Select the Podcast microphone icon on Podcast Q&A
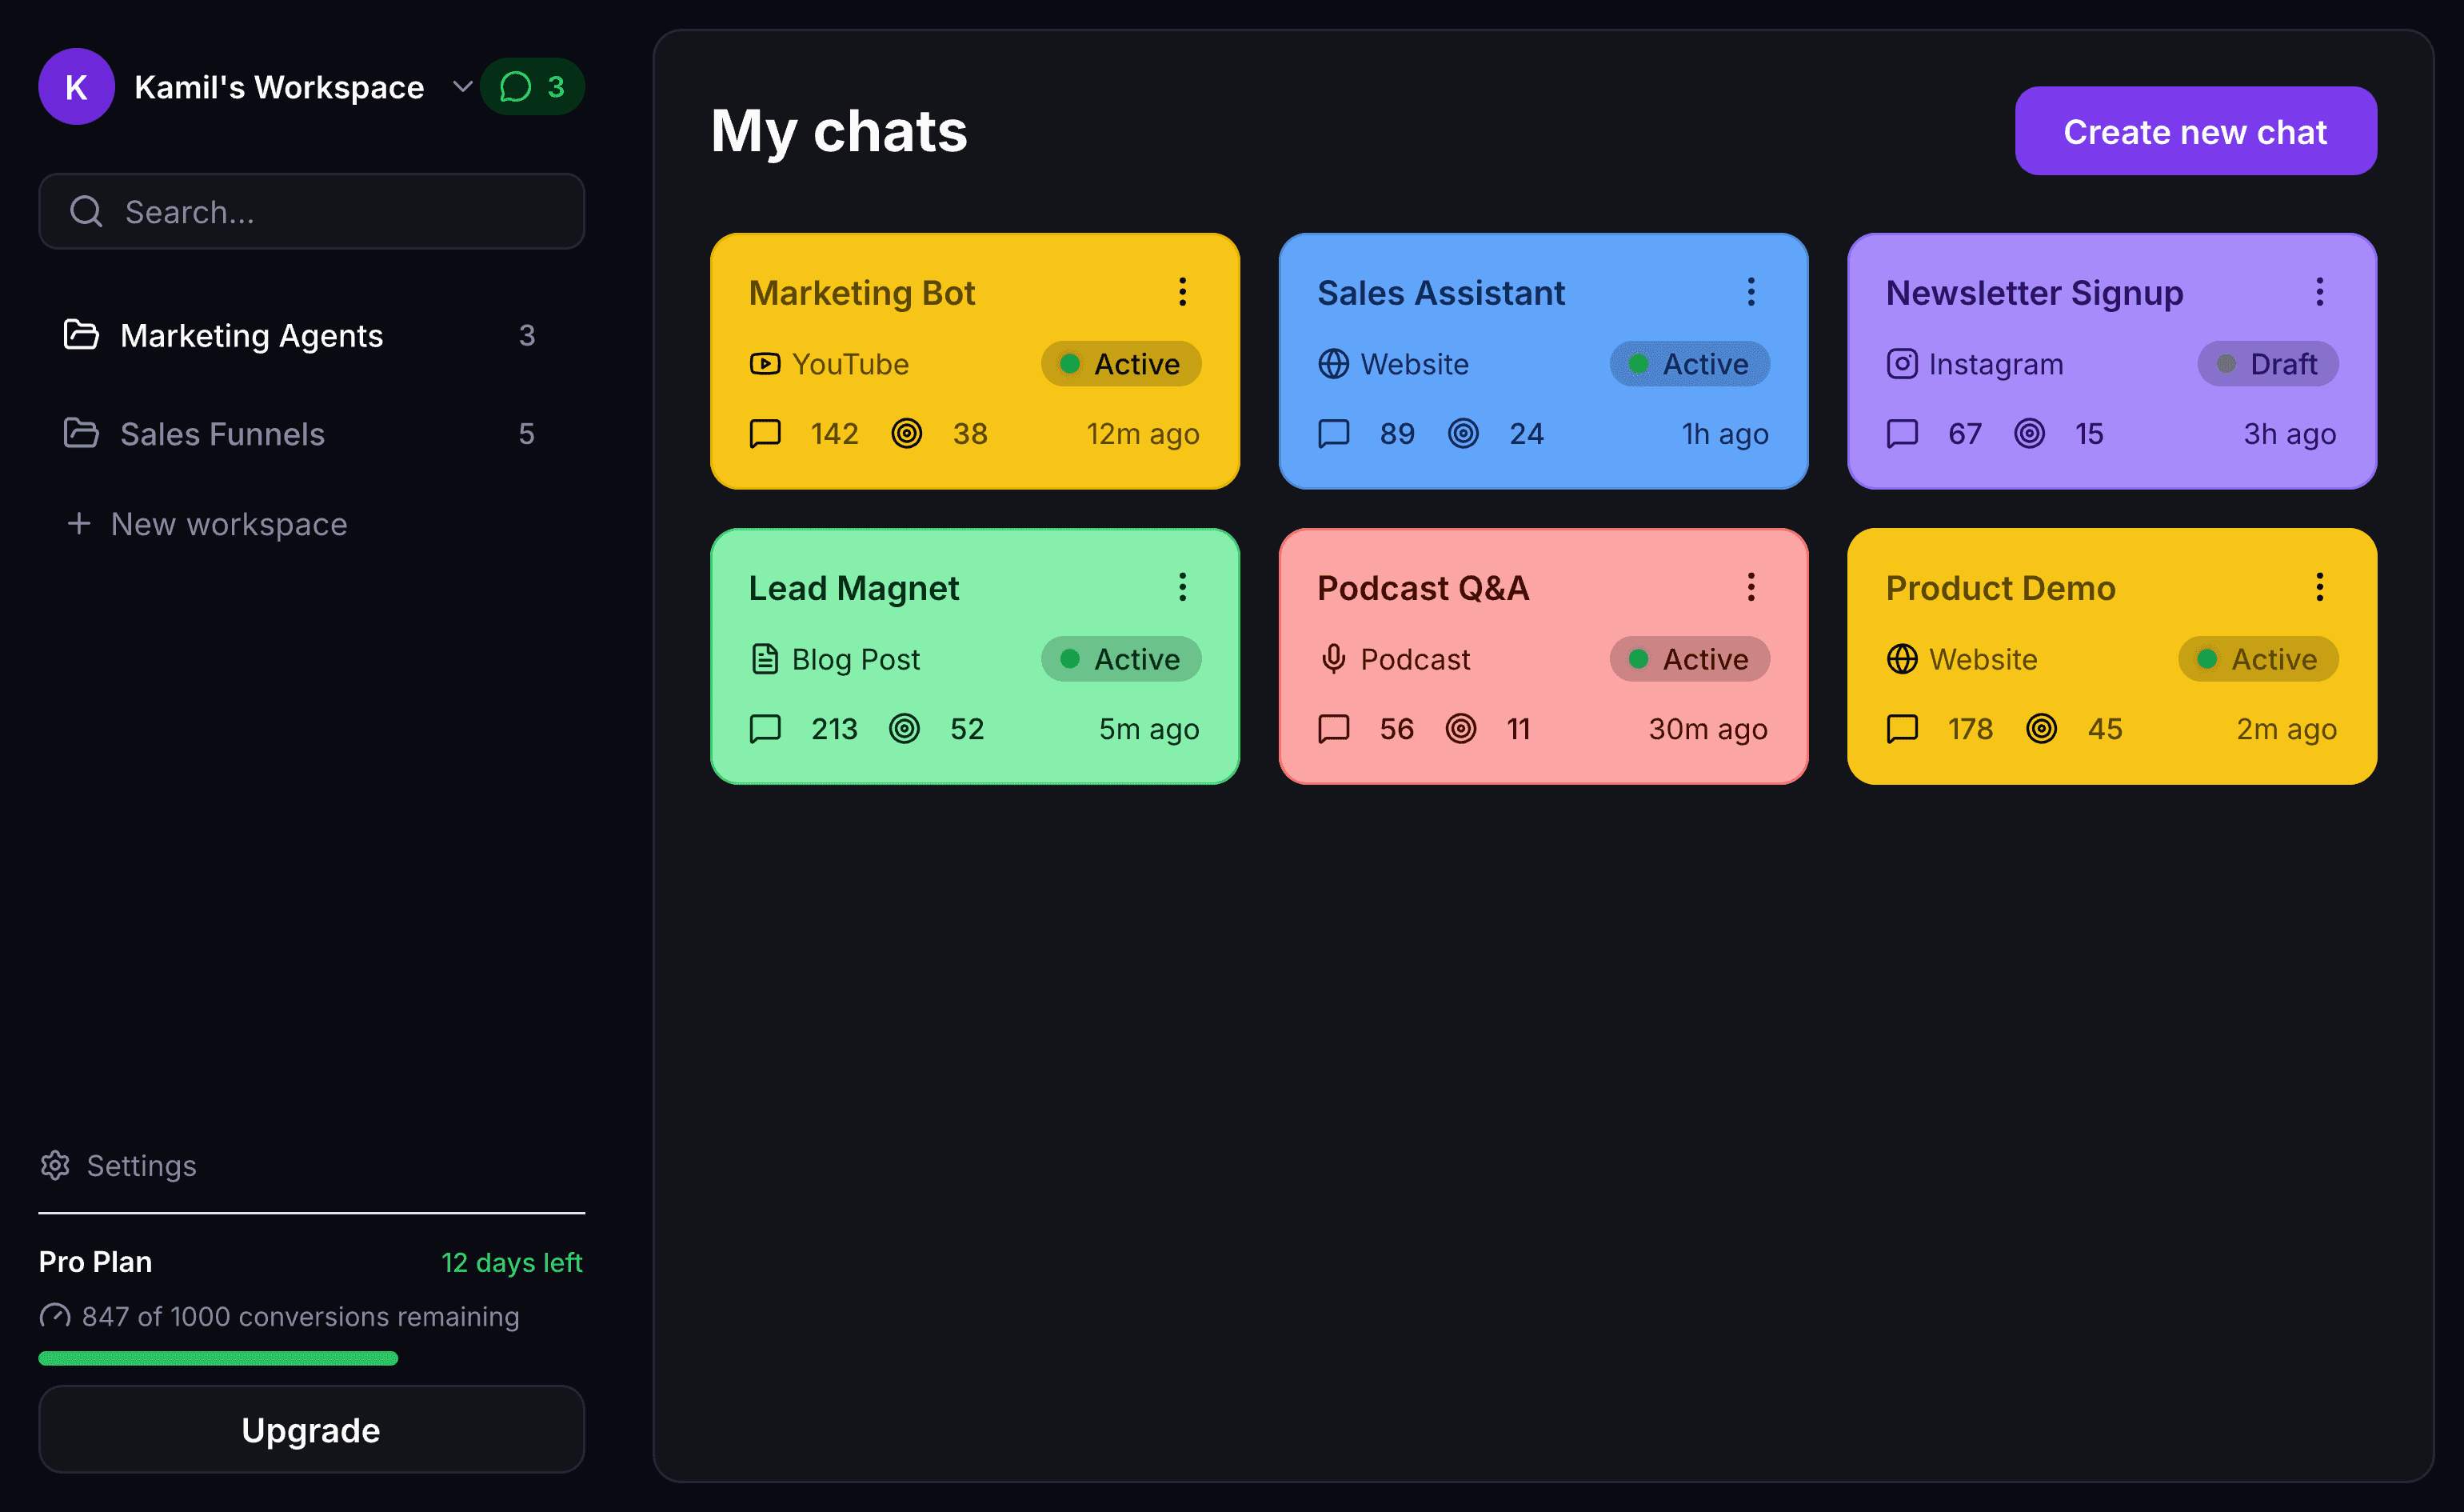 1333,659
